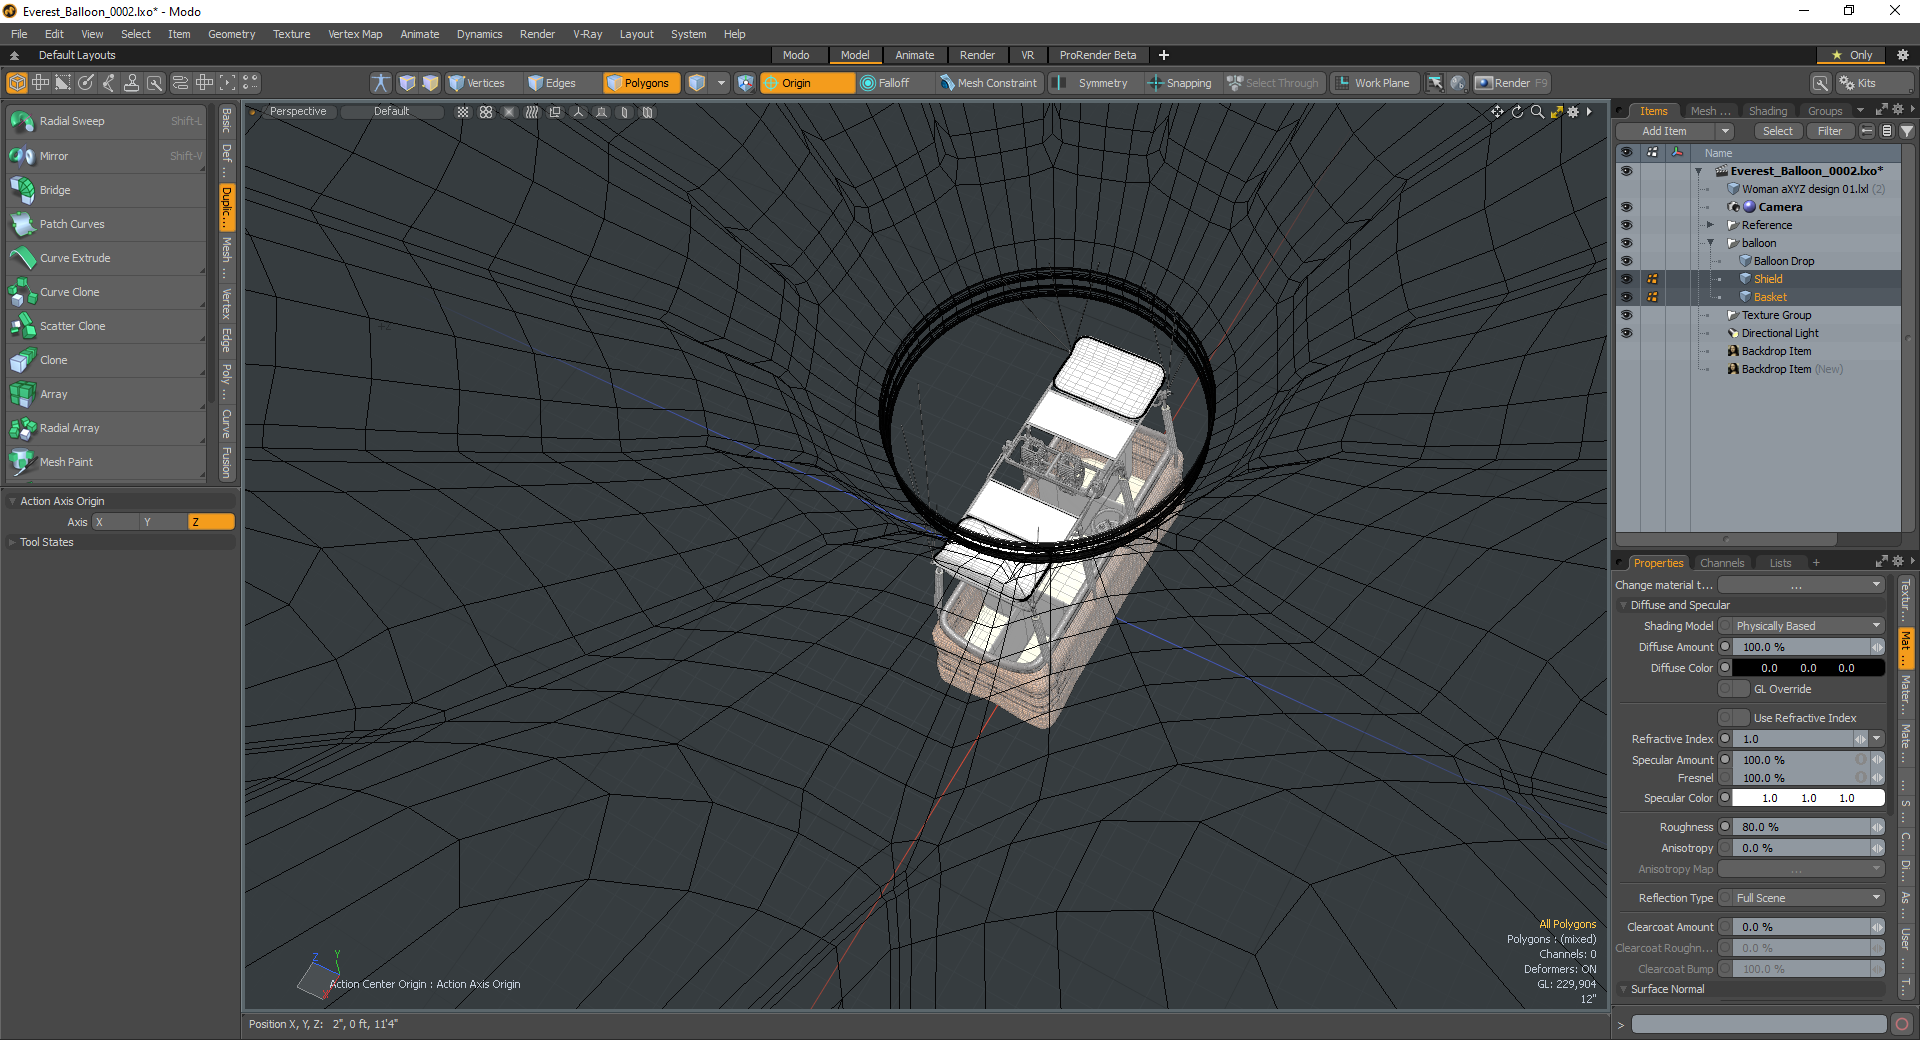Click the Diffuse Color black swatch

[1807, 668]
